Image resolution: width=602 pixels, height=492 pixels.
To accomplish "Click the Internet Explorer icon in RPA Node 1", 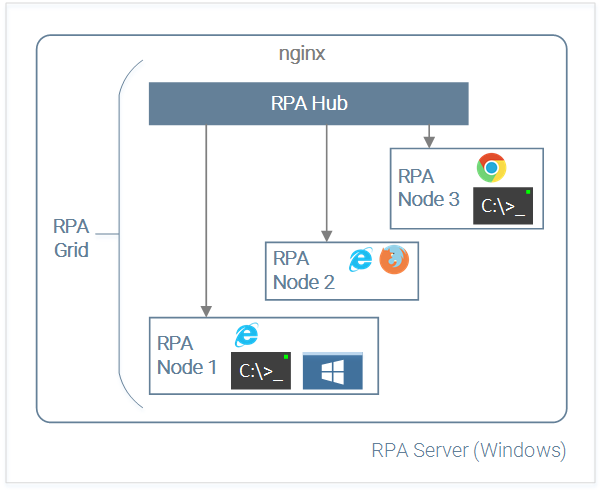I will point(247,335).
